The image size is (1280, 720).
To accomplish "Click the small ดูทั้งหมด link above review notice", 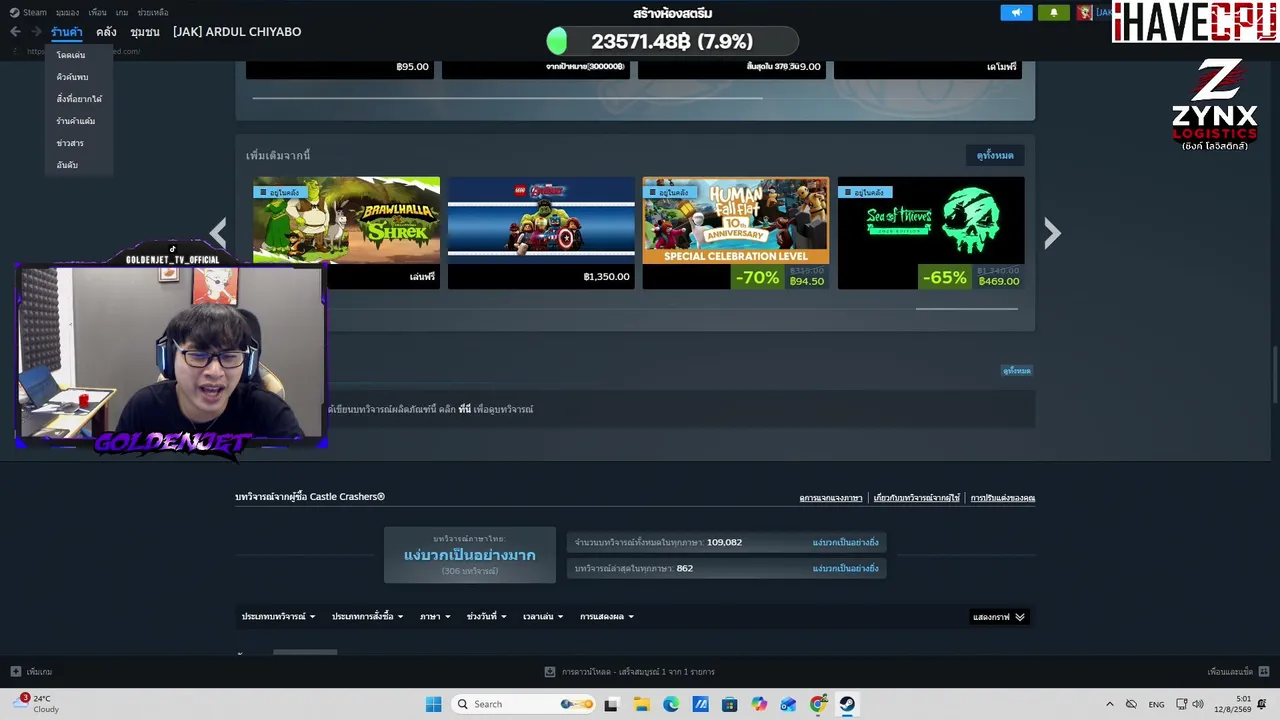I will pos(1017,371).
